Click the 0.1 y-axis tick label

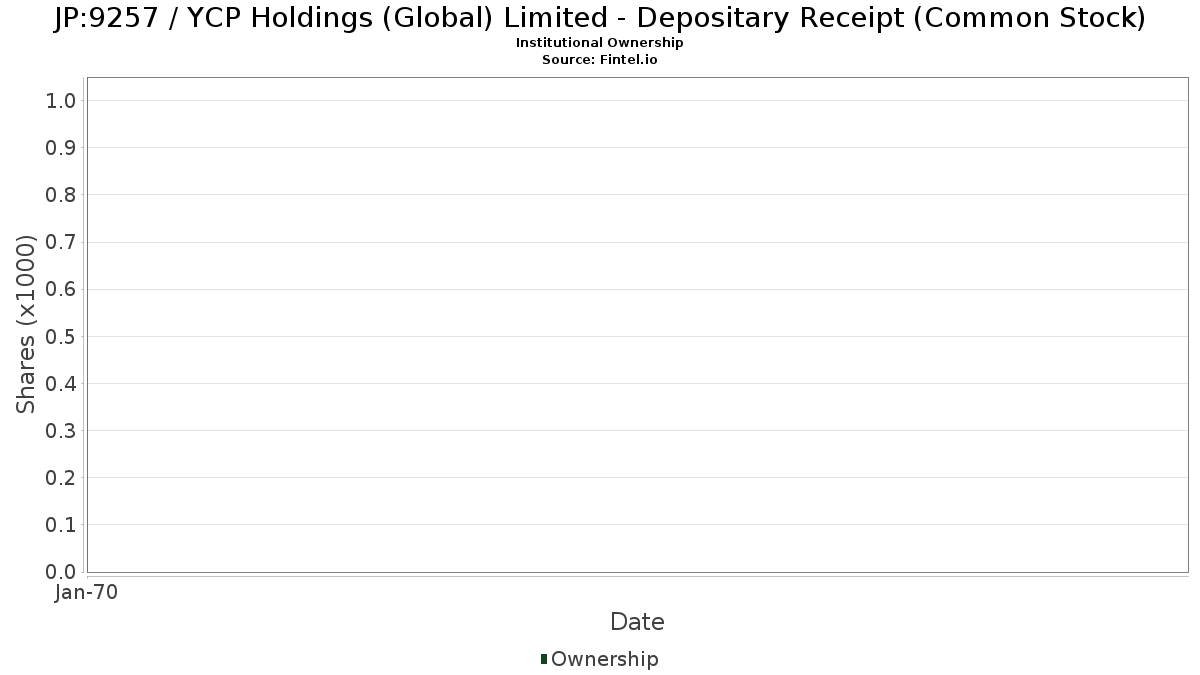pyautogui.click(x=61, y=524)
